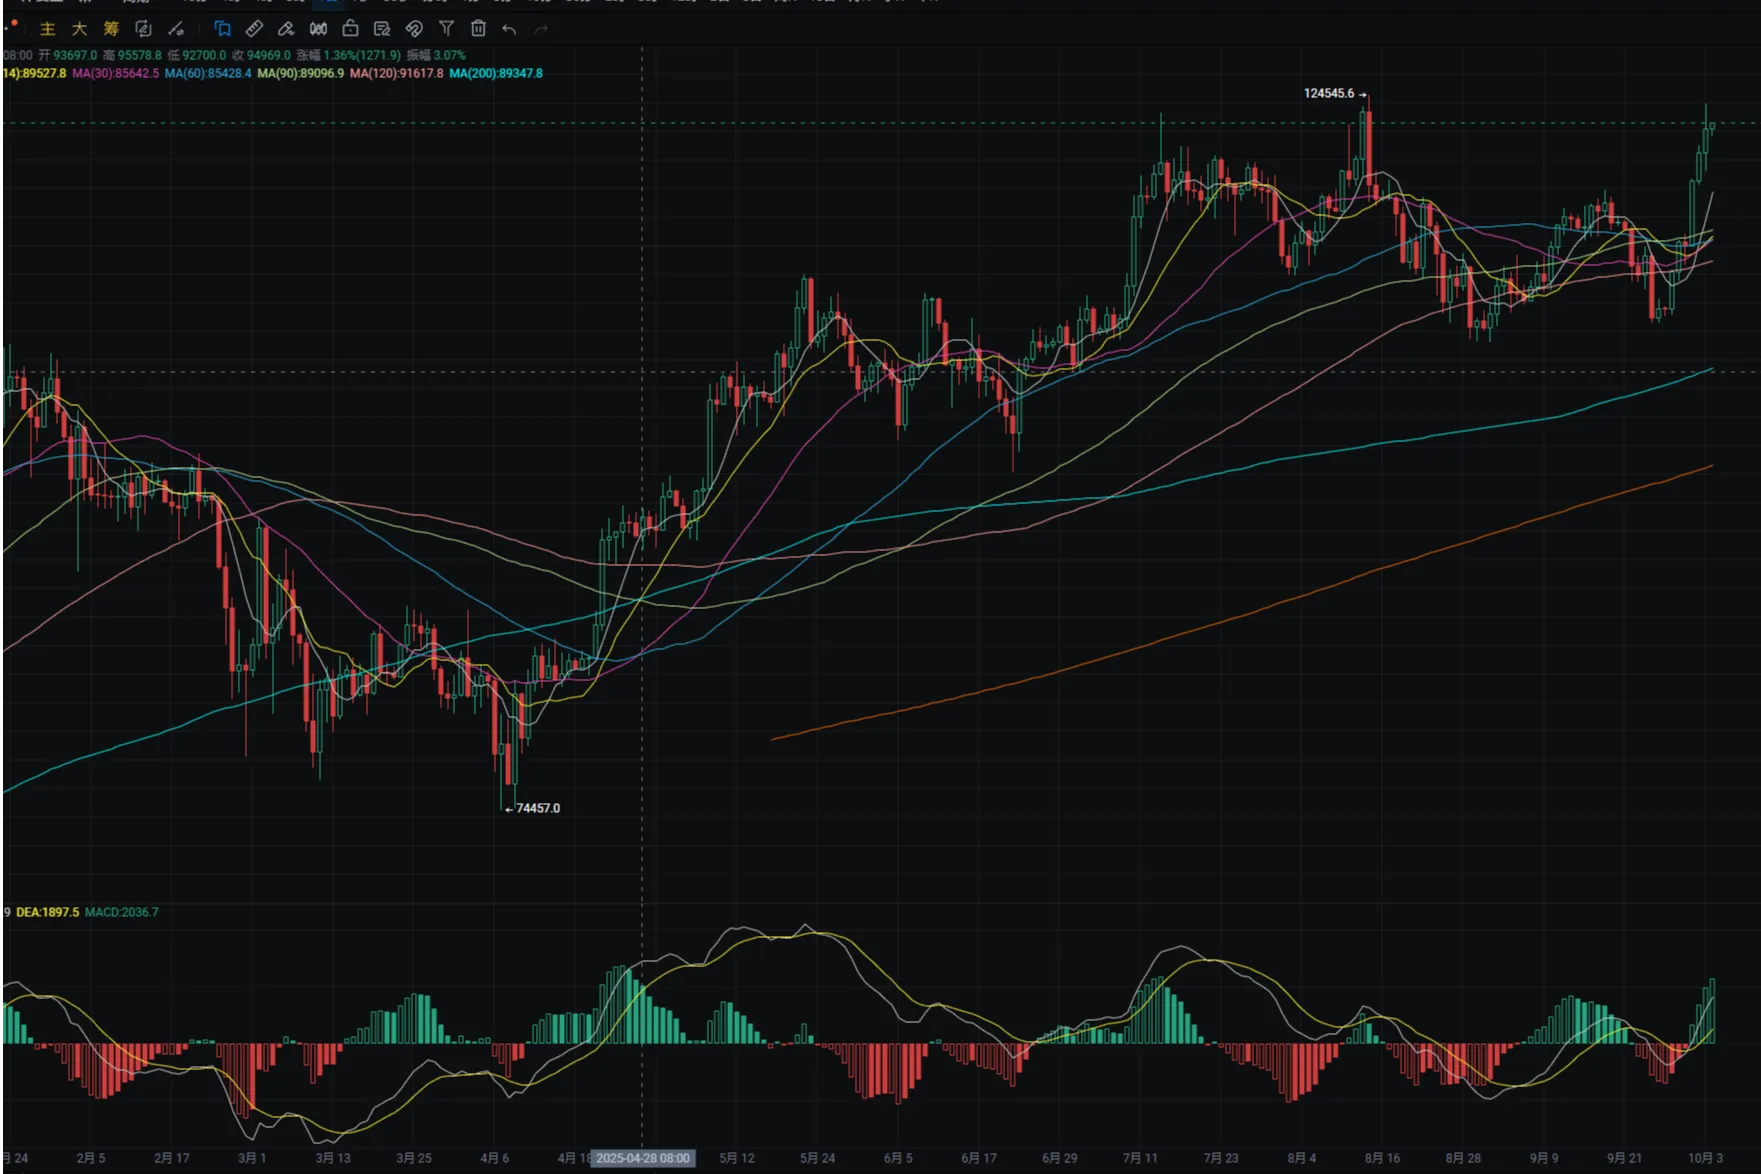Click the MA(200) indicator label
1761x1174 pixels.
(x=496, y=73)
